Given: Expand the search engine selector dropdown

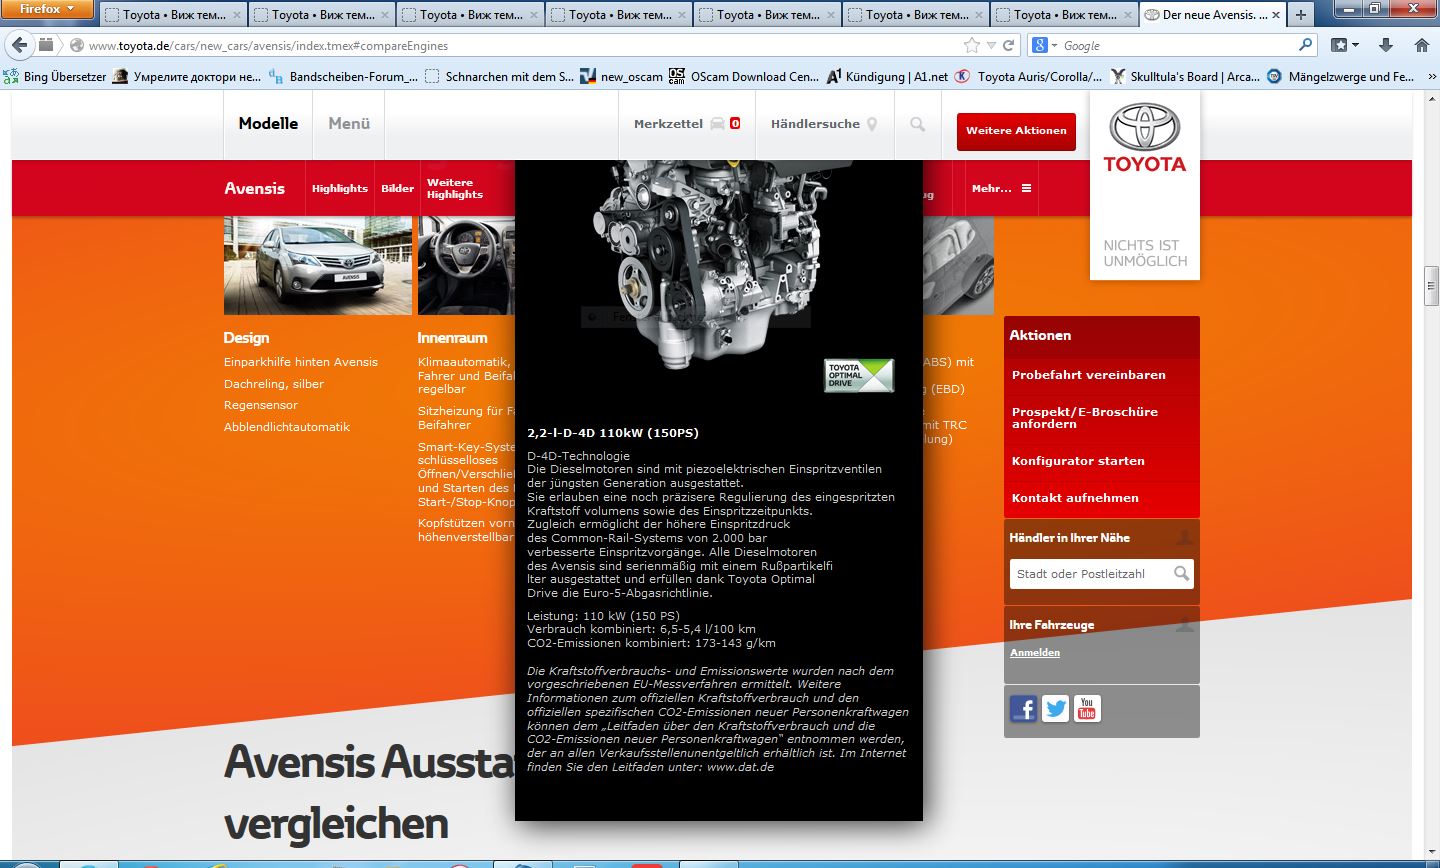Looking at the screenshot, I should (x=1045, y=45).
